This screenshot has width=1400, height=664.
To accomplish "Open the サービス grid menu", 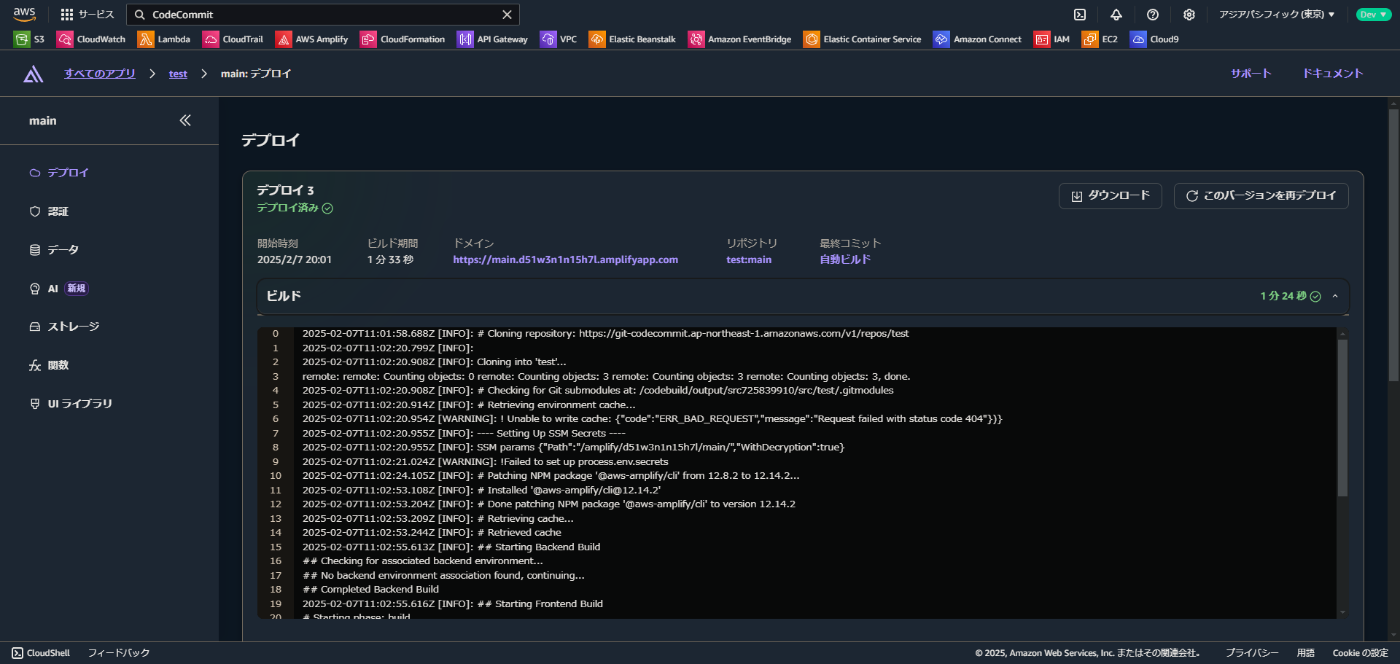I will click(x=87, y=14).
